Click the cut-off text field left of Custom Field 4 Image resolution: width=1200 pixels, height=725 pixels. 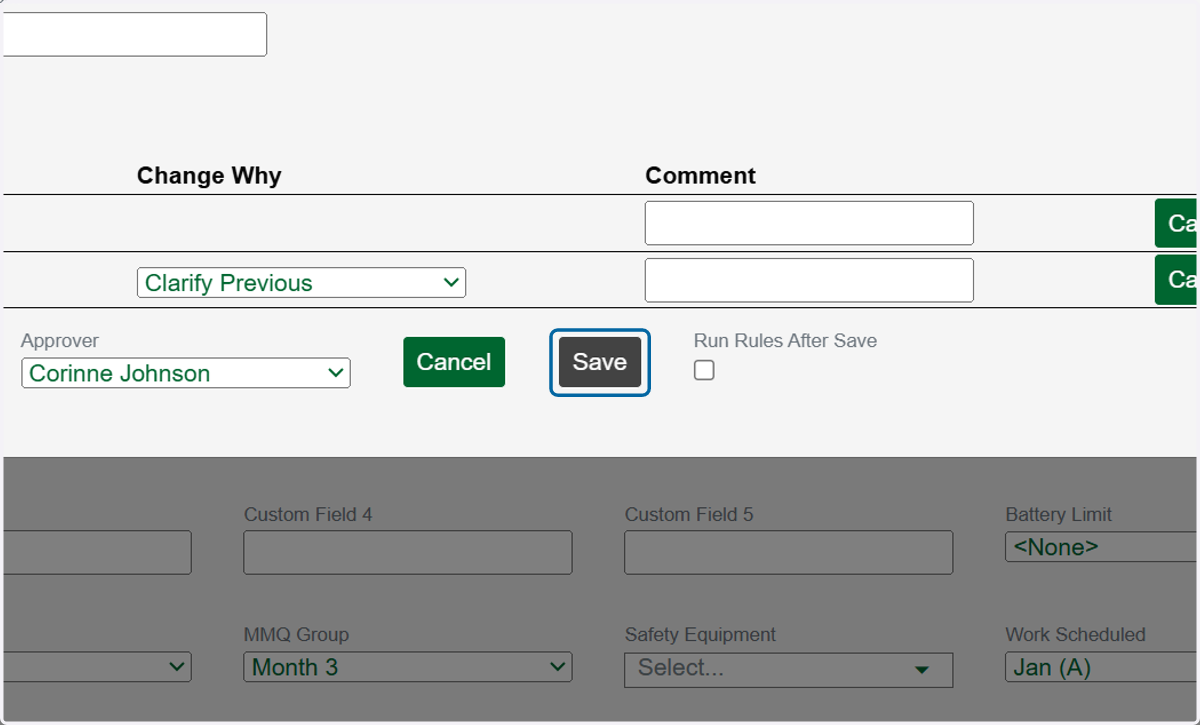point(97,552)
